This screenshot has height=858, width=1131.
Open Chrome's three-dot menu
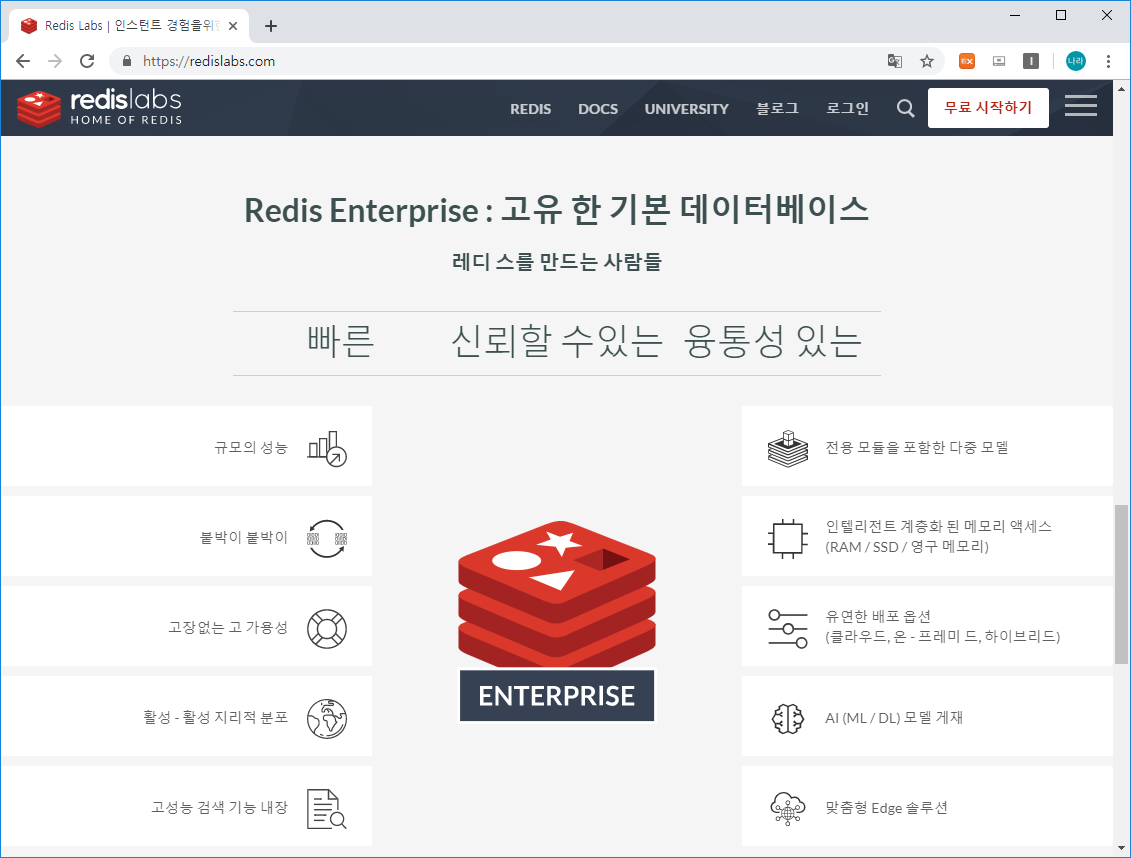tap(1108, 61)
